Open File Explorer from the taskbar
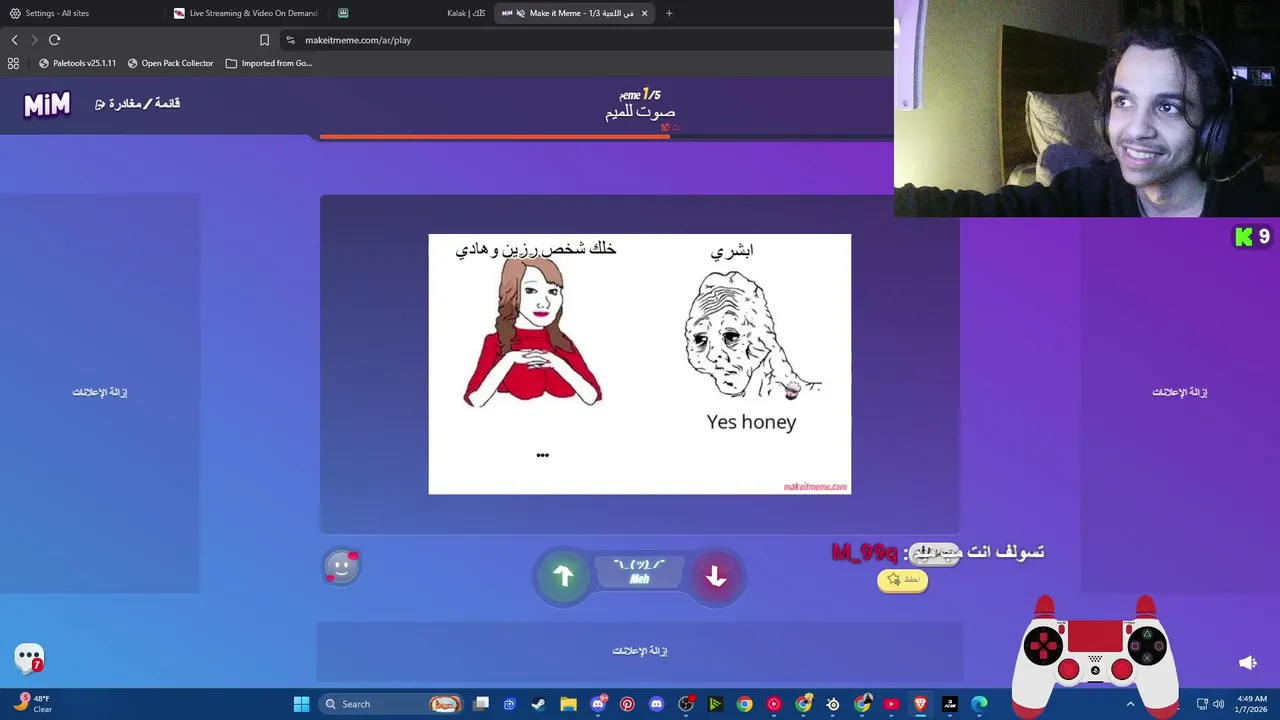Image resolution: width=1280 pixels, height=720 pixels. pyautogui.click(x=568, y=704)
